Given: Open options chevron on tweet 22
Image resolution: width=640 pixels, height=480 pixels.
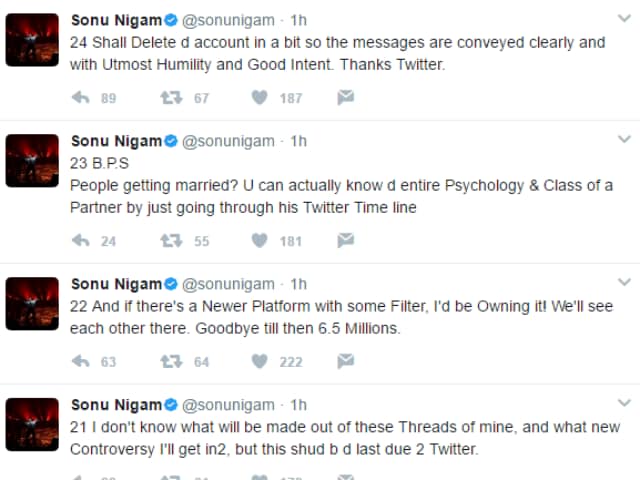Looking at the screenshot, I should (x=624, y=282).
